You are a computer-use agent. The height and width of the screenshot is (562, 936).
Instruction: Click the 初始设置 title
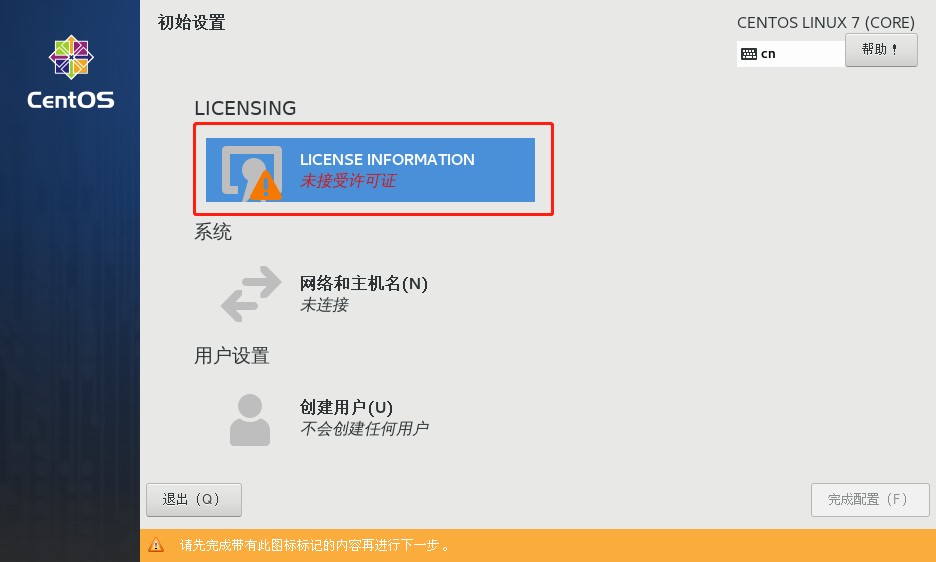click(192, 23)
